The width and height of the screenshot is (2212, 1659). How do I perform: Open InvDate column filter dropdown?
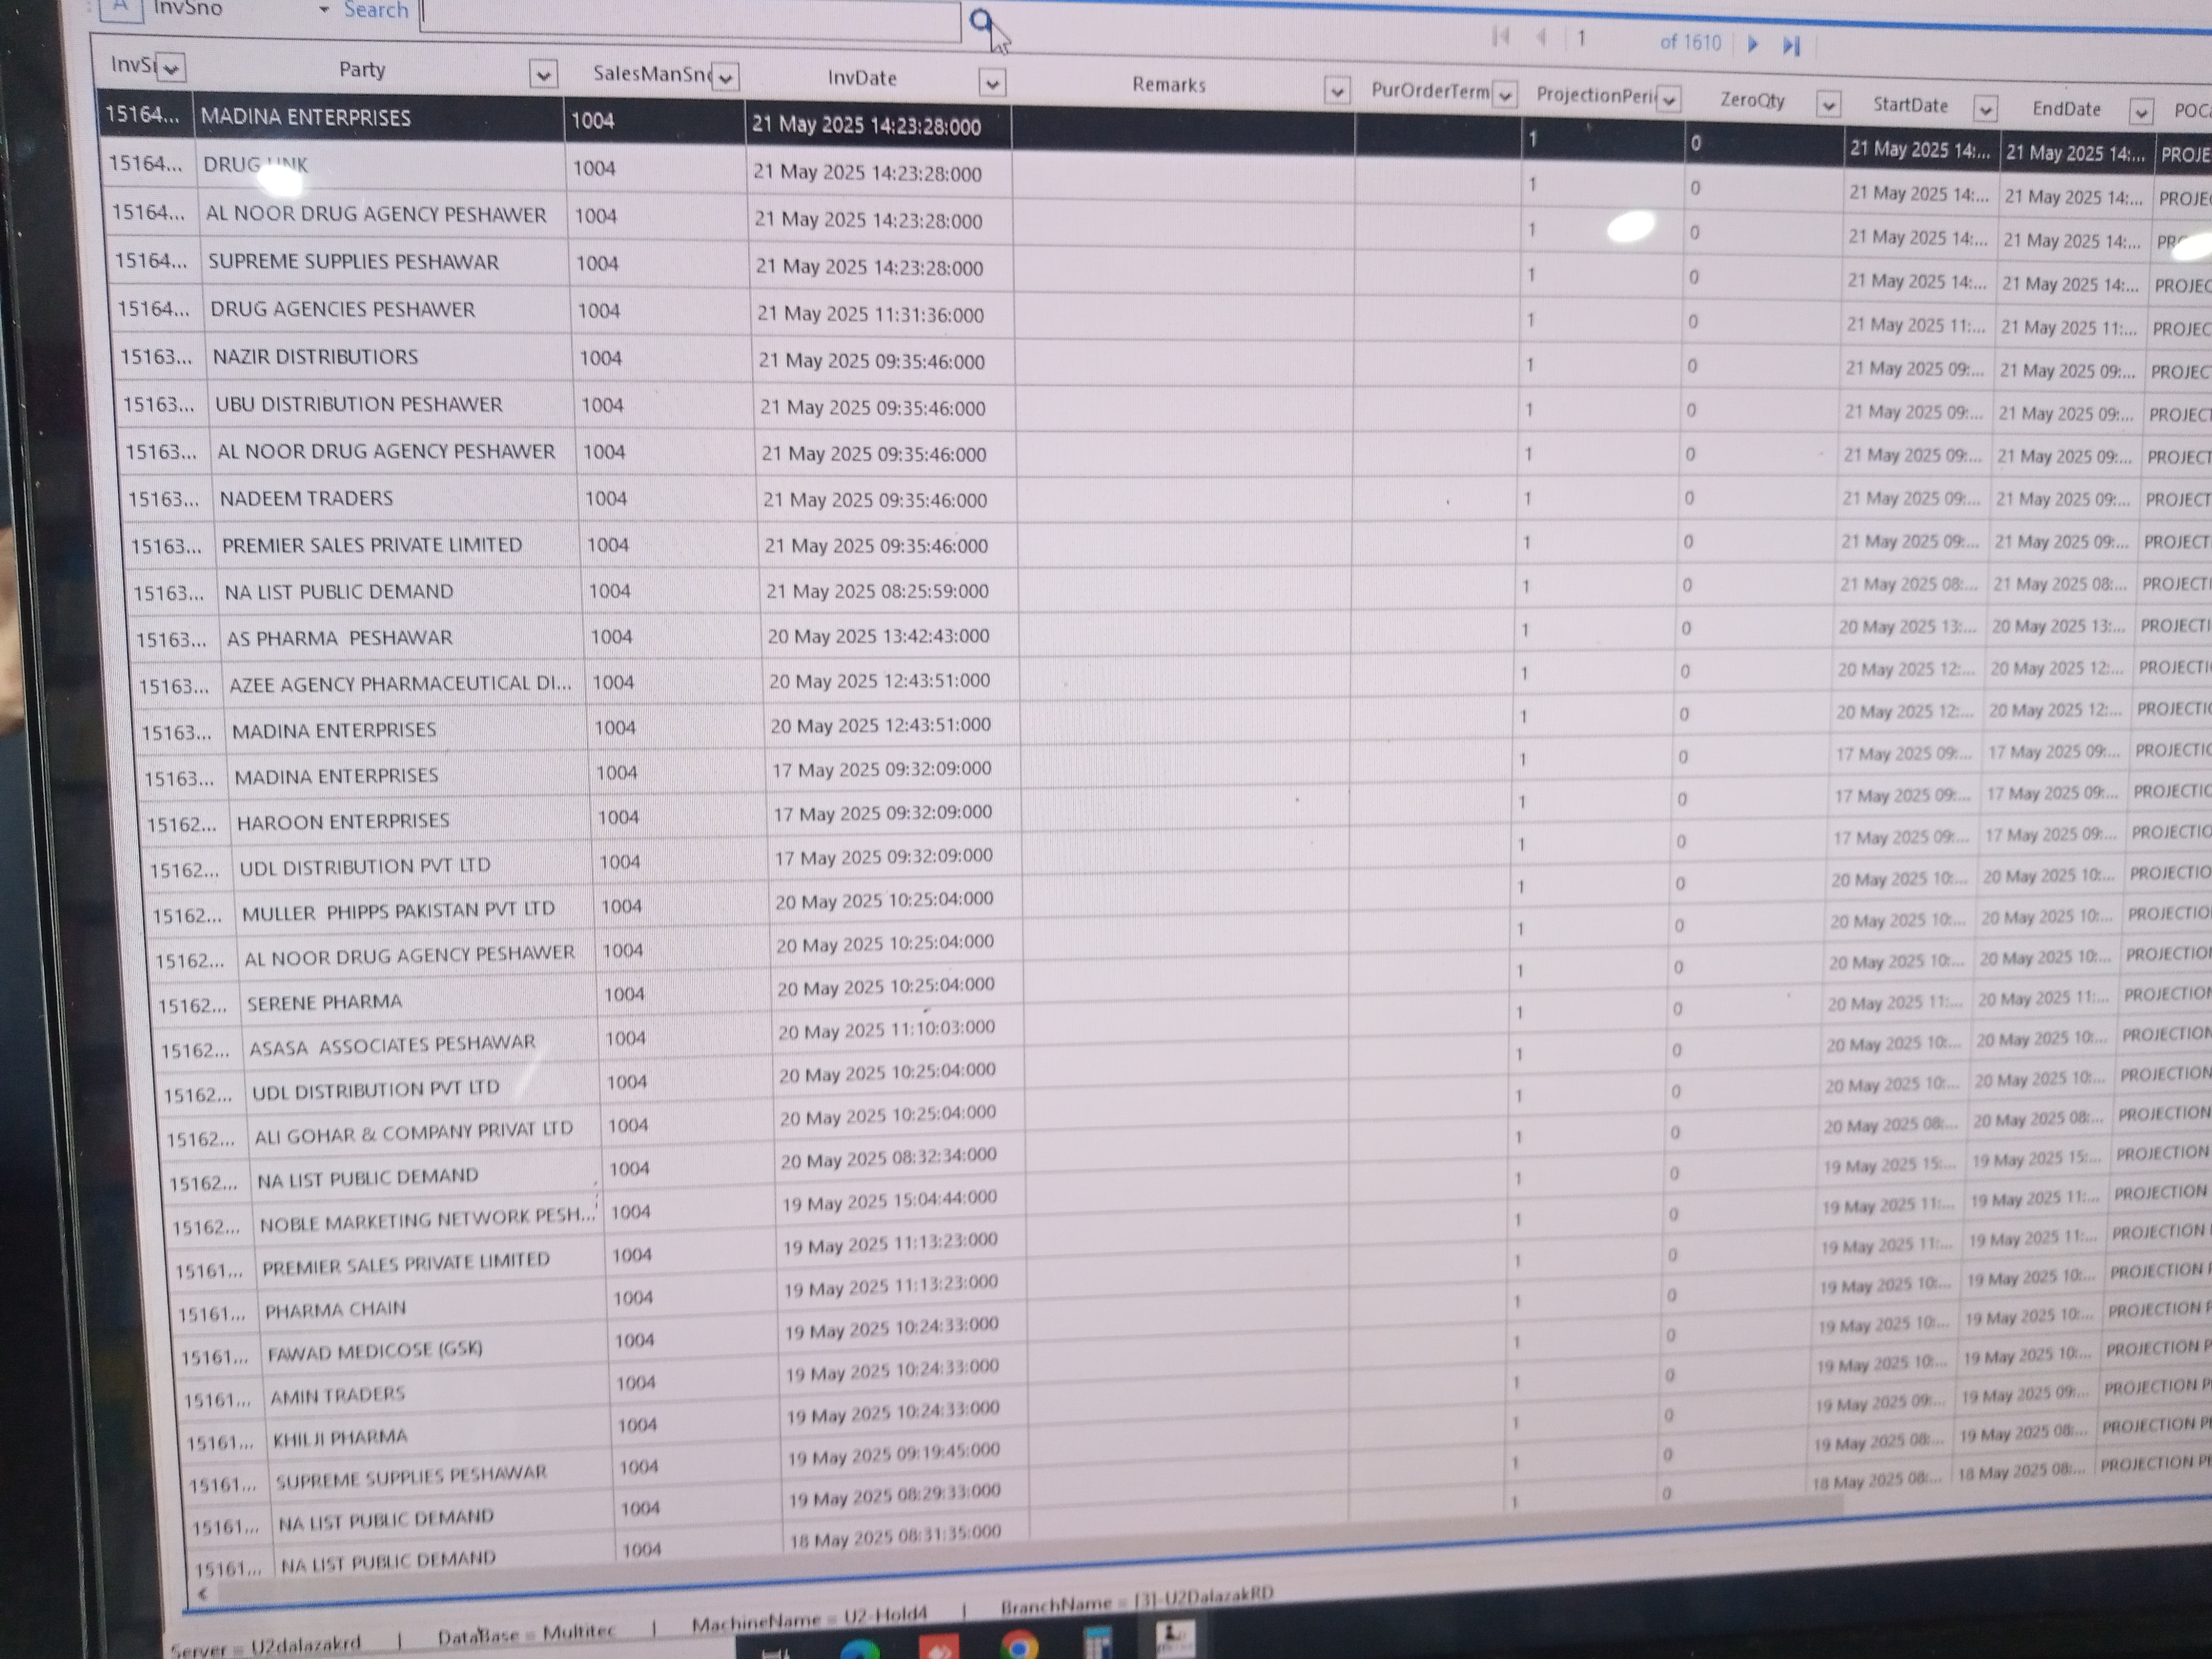[992, 83]
